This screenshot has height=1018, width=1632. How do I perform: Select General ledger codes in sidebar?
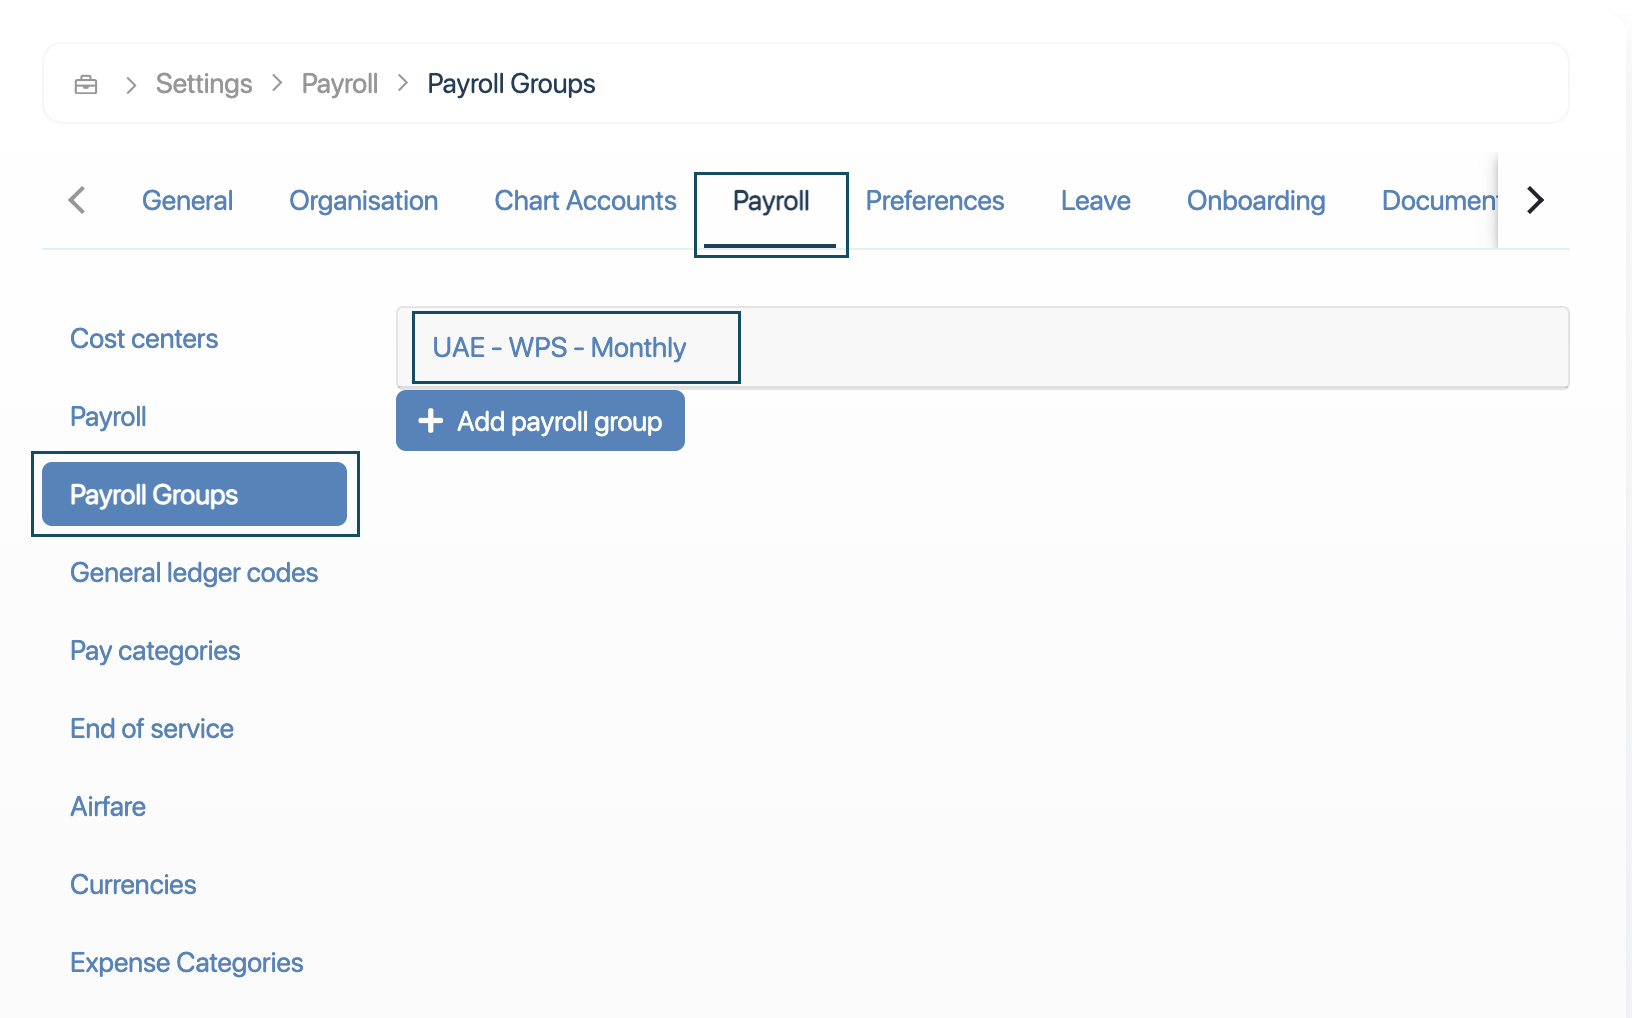coord(194,573)
